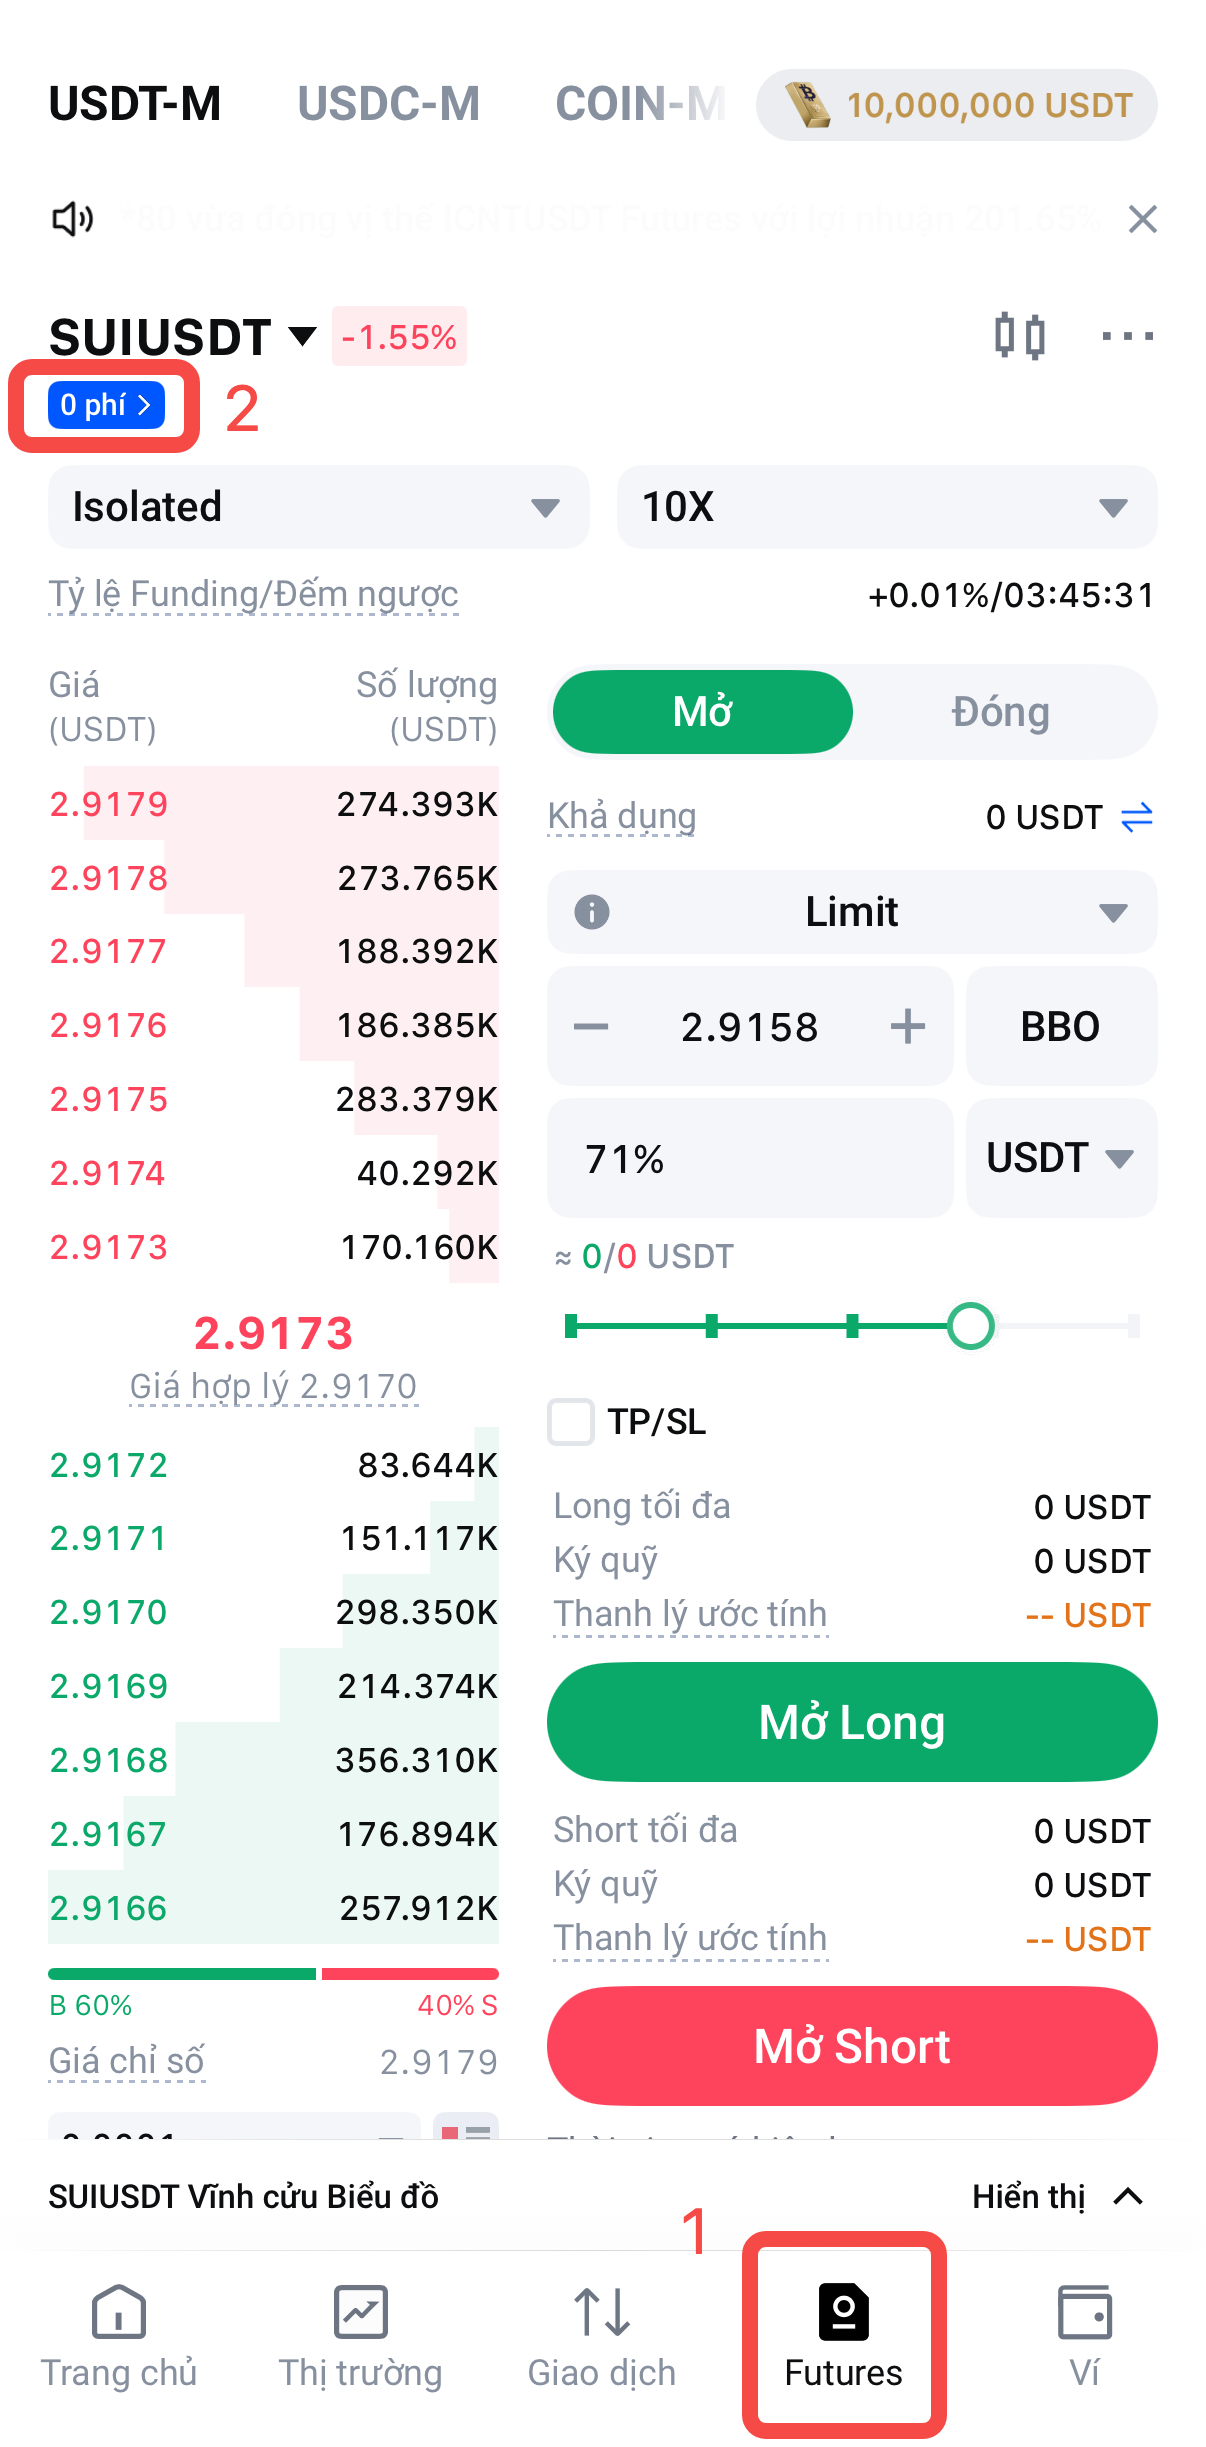Select the Mở open toggle
This screenshot has width=1206, height=2447.
coord(703,712)
